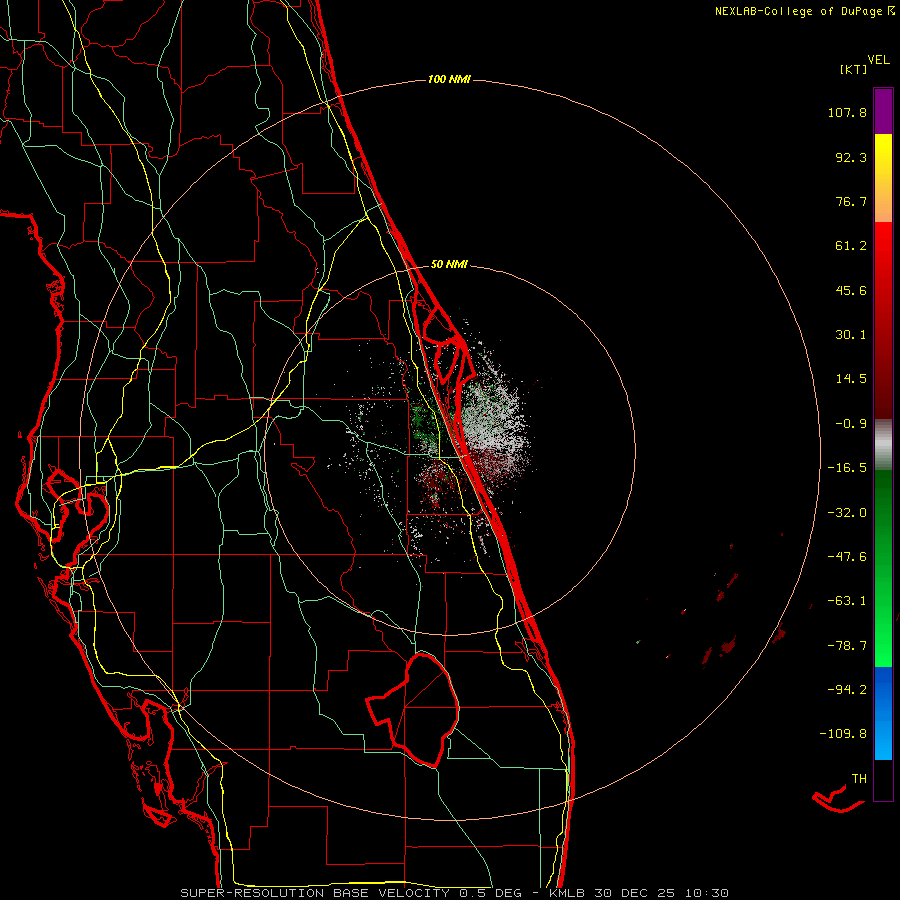Select the 61.2 scale value
900x900 pixels.
point(851,246)
